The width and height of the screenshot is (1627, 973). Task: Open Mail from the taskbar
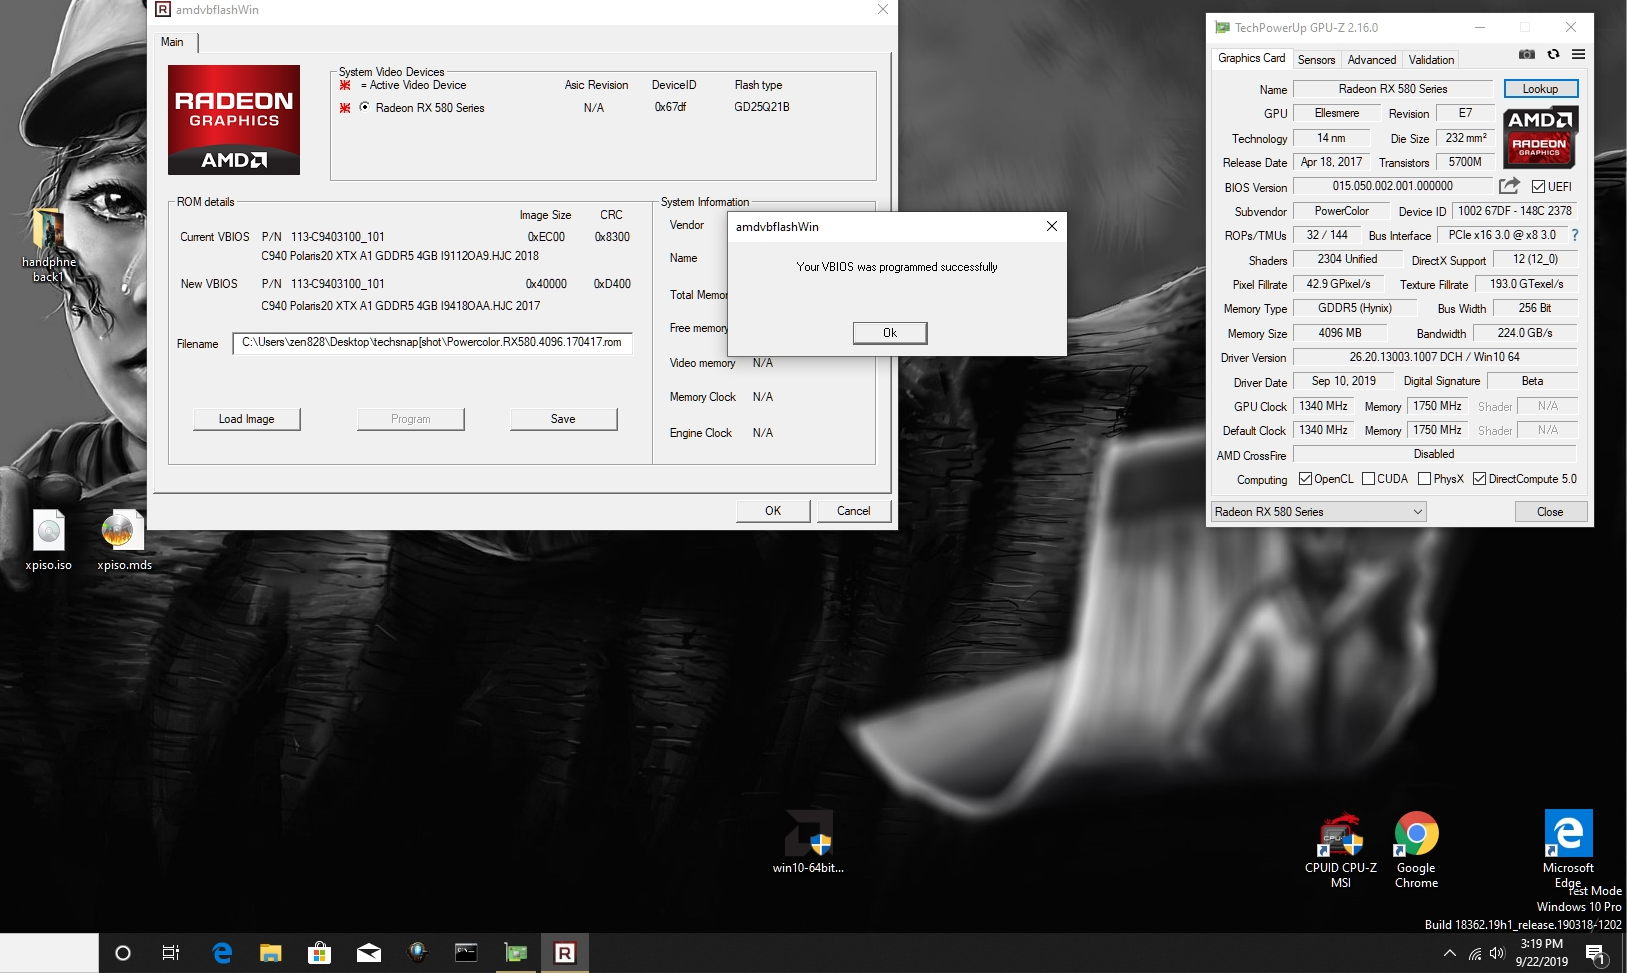[x=369, y=953]
